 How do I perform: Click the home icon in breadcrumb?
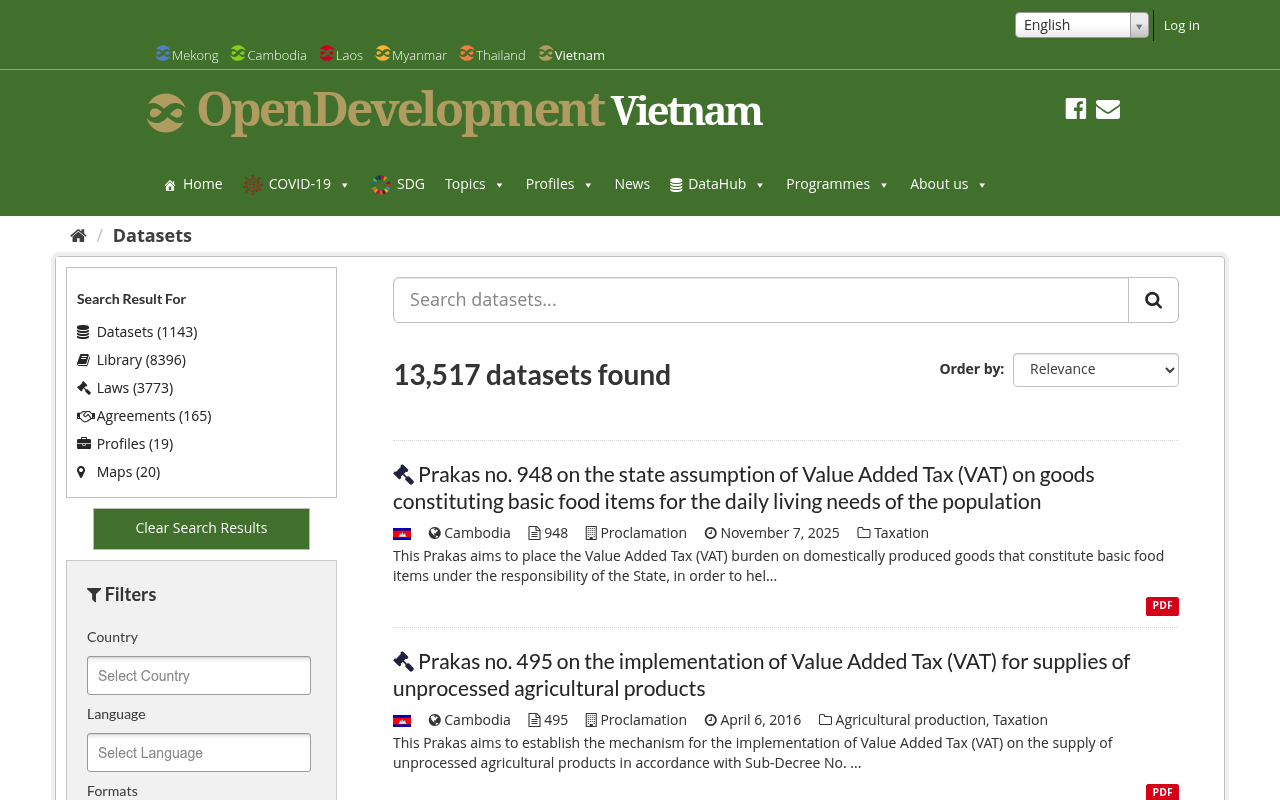pos(78,236)
